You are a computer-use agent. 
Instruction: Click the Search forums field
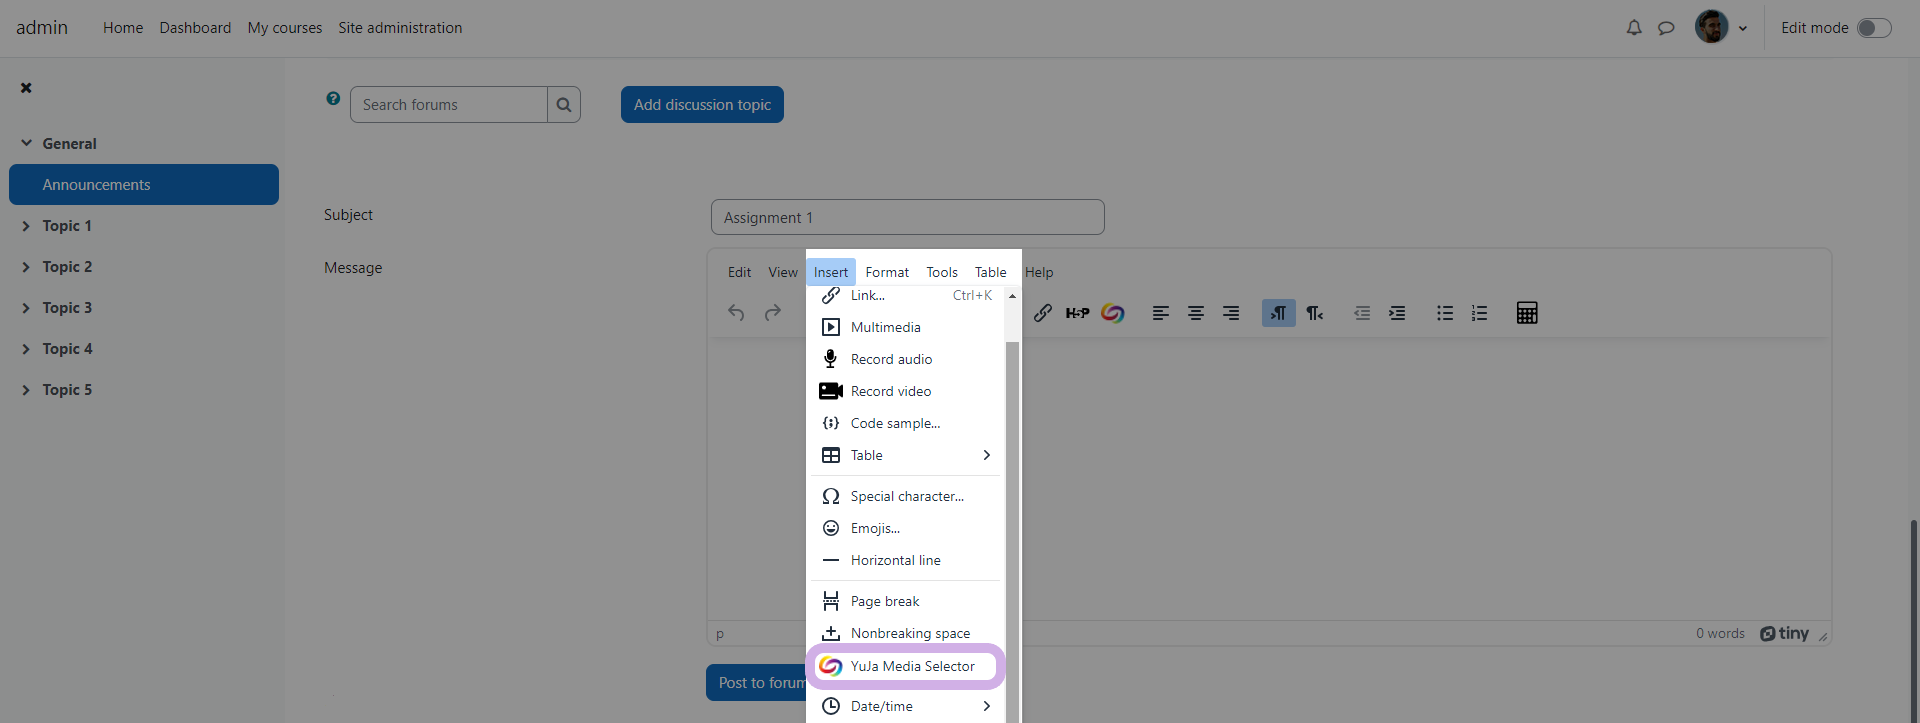click(x=449, y=104)
